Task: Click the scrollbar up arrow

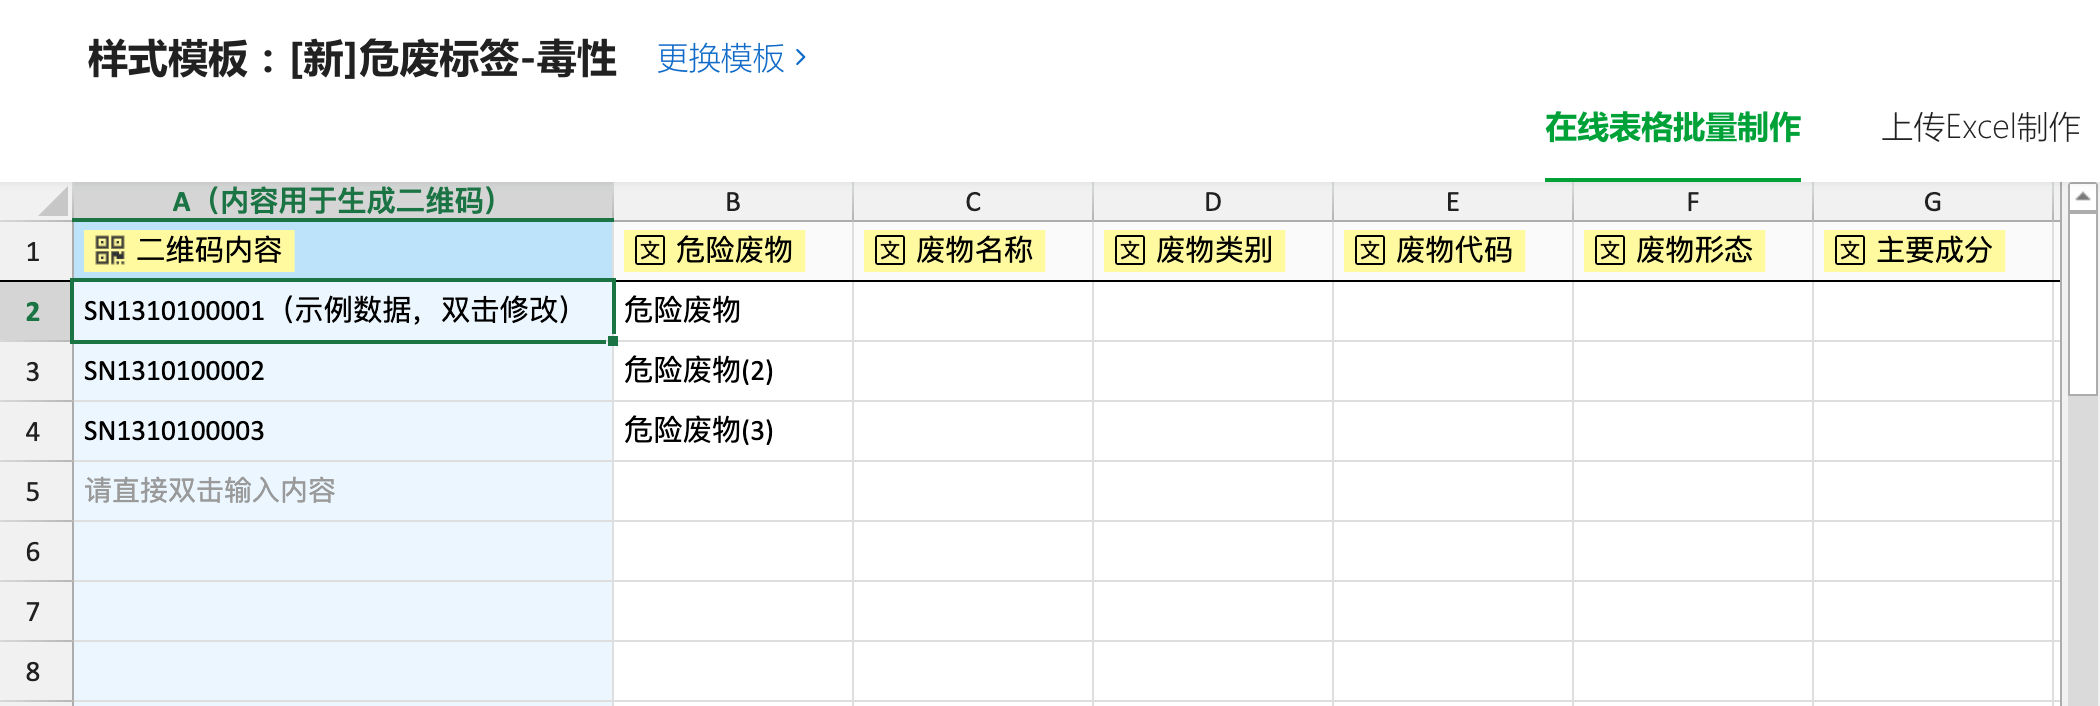Action: point(2083,197)
